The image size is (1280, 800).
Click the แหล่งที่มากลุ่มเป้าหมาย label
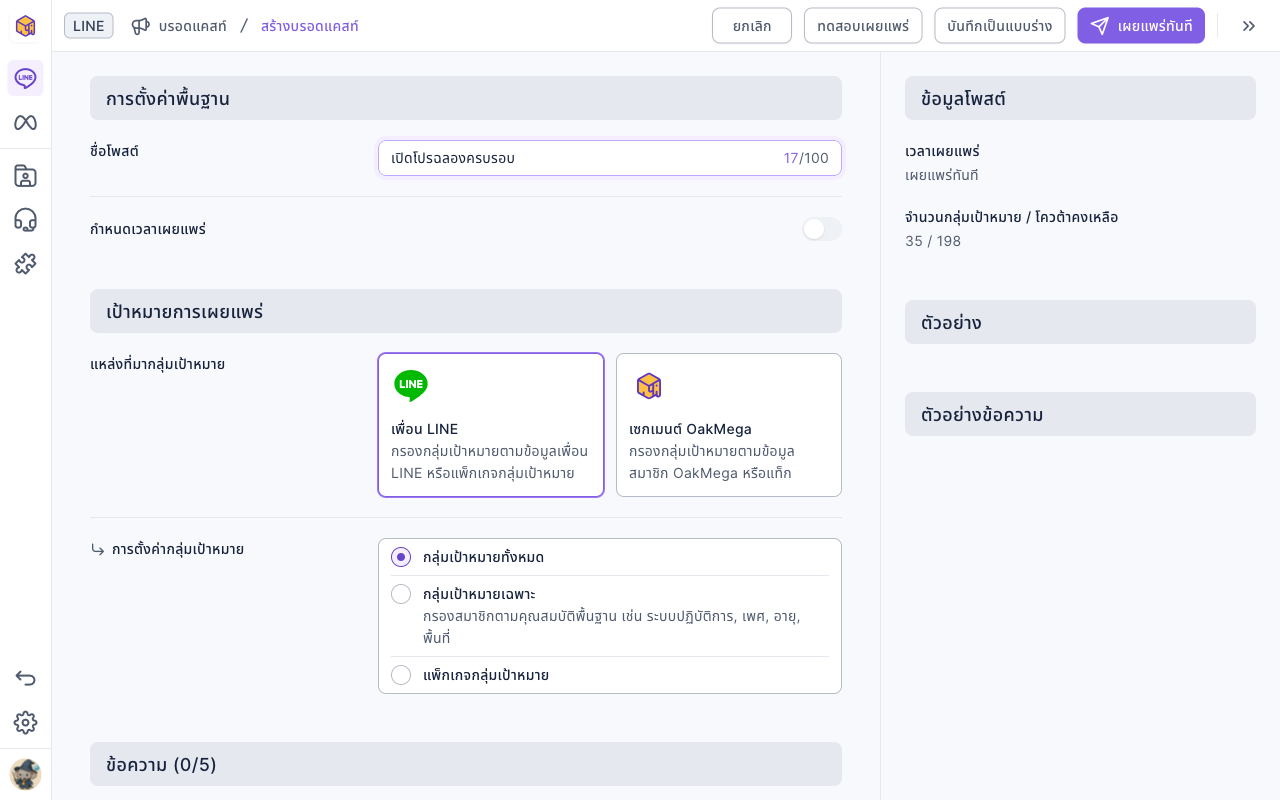coord(158,364)
